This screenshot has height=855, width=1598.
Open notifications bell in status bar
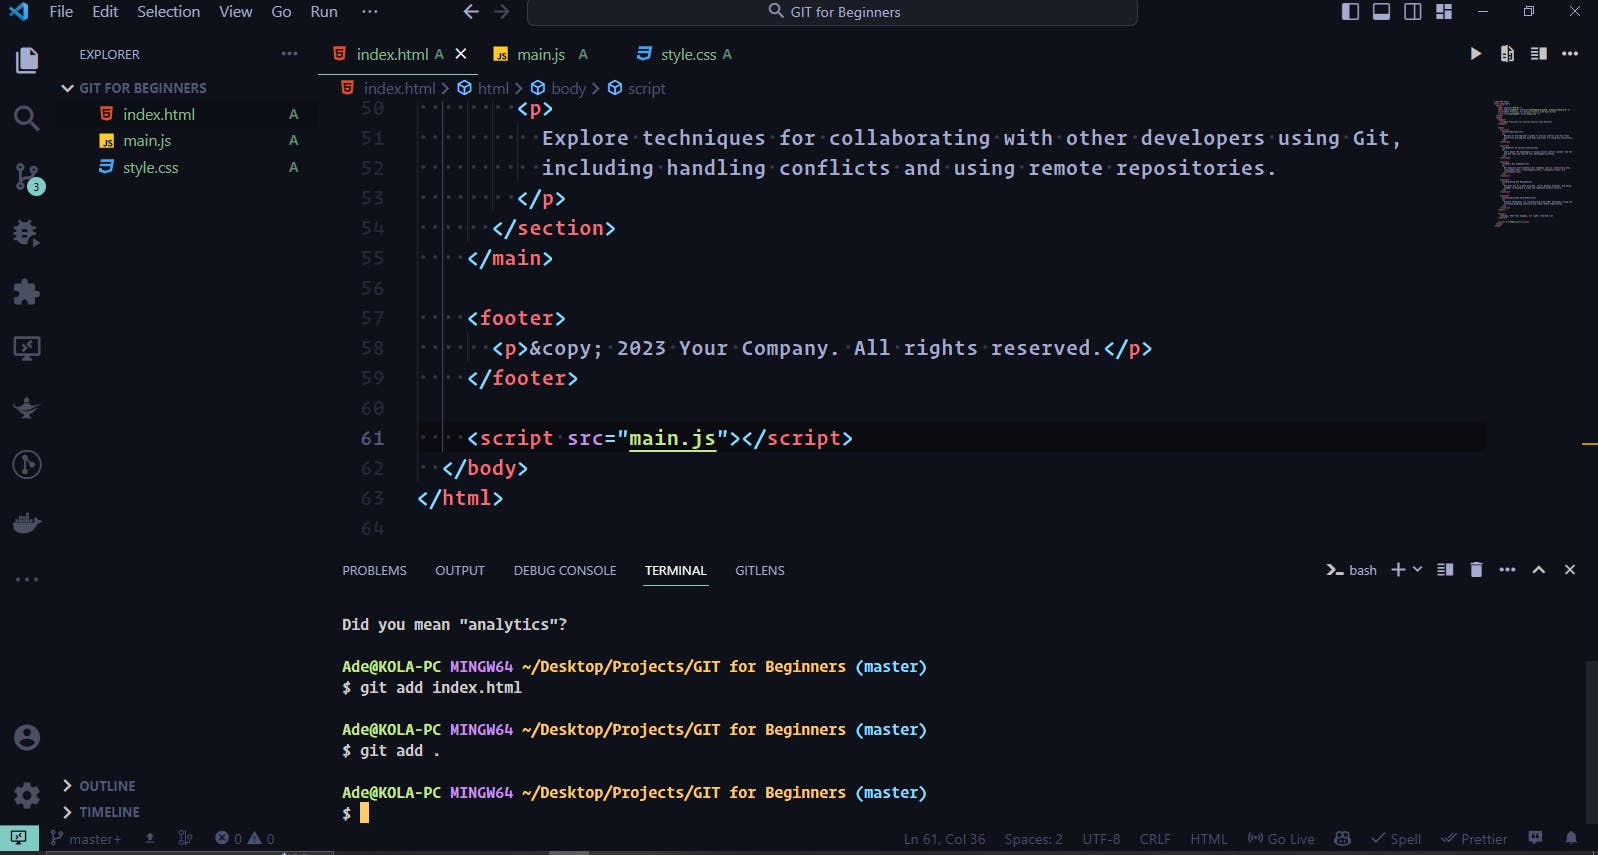[x=1571, y=838]
